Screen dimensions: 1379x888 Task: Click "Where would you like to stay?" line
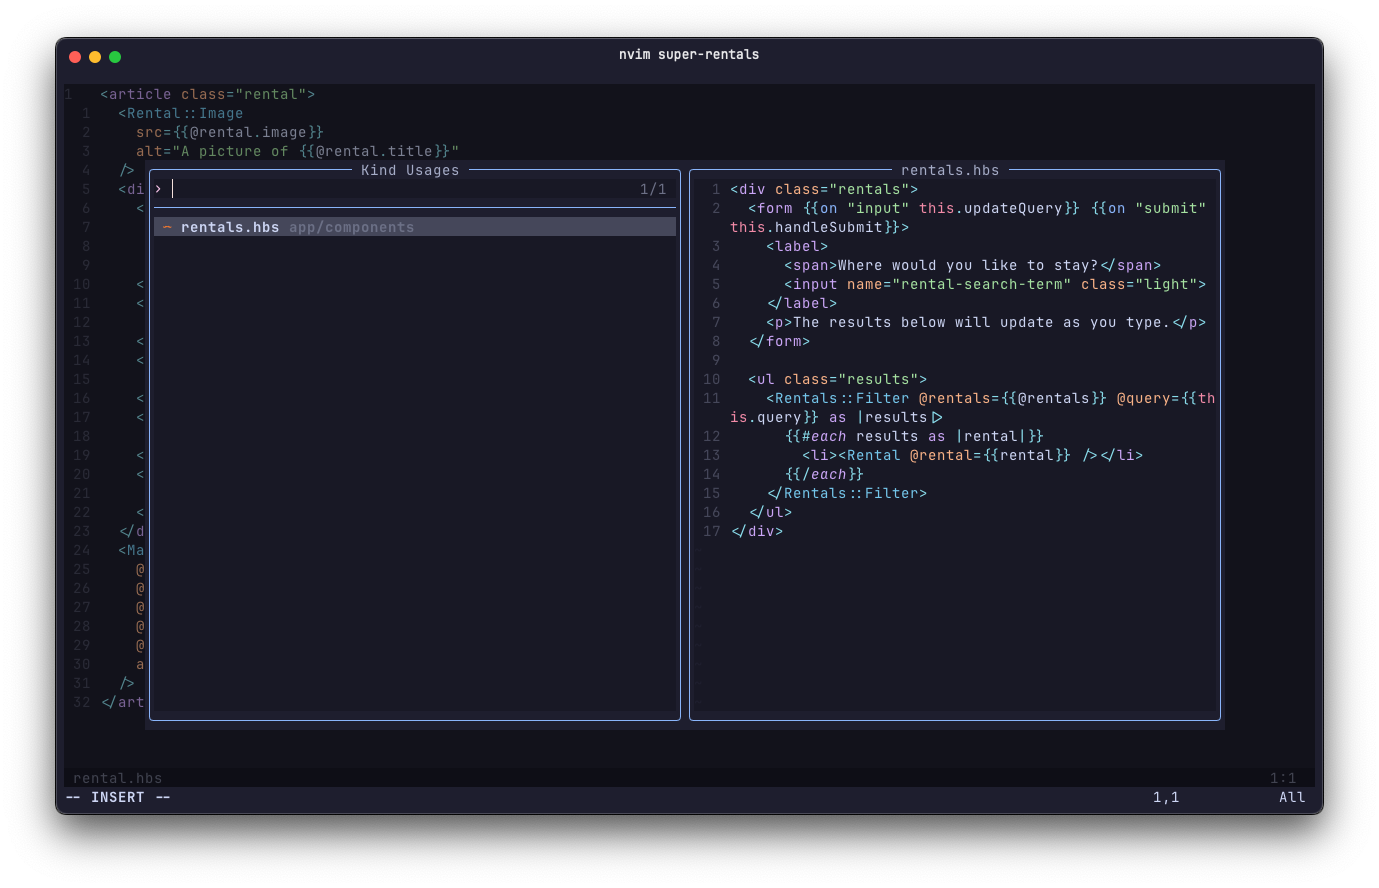pos(972,265)
